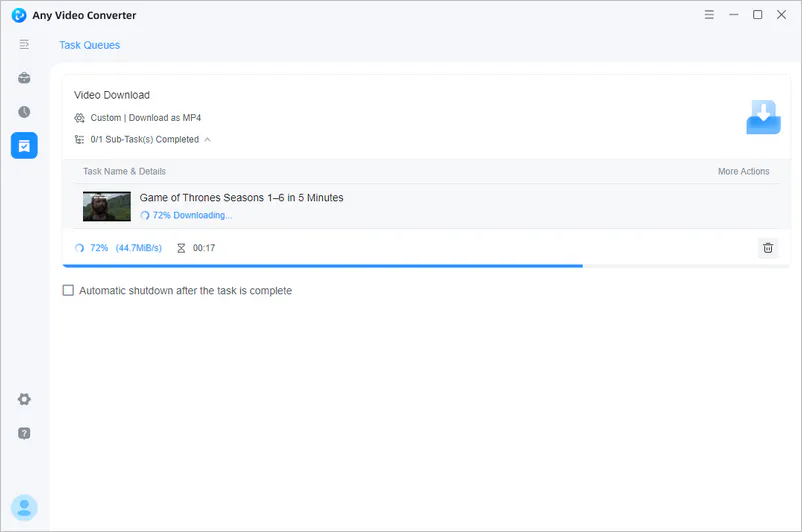This screenshot has width=802, height=532.
Task: Minimize the Any Video Converter window
Action: tap(733, 15)
